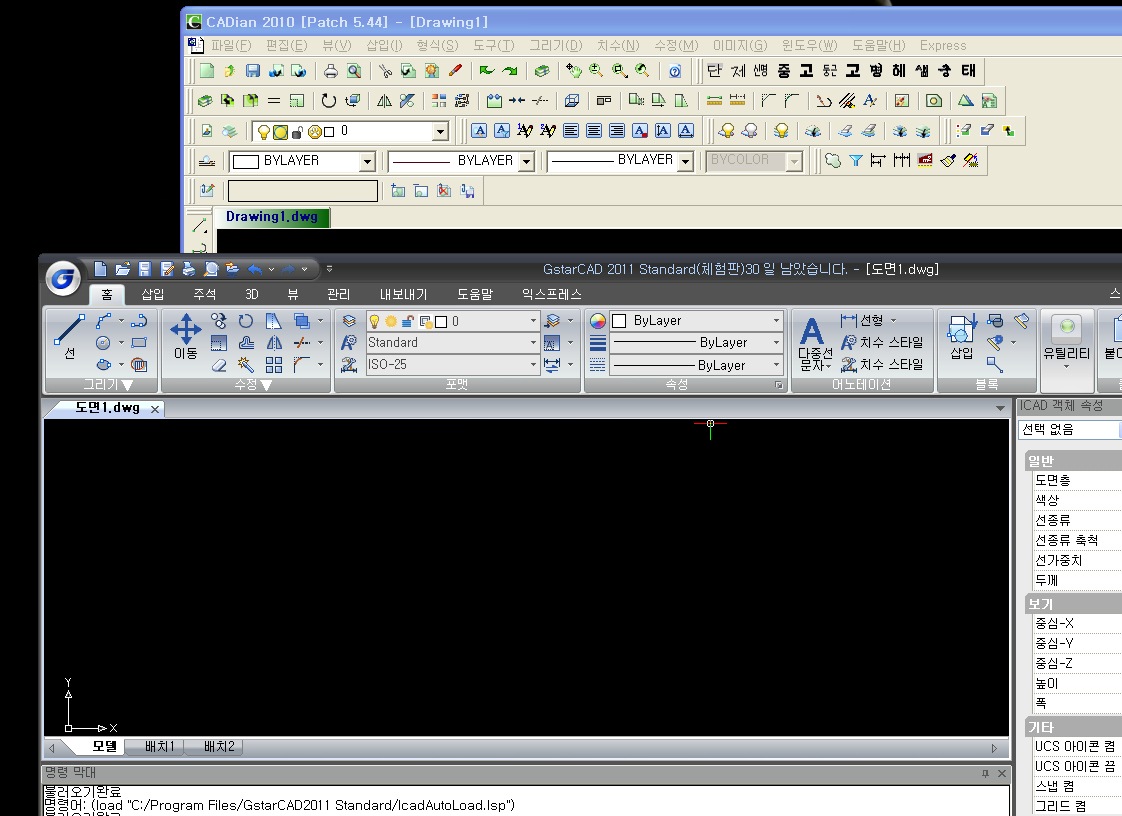Open the Express menu in CADian

click(943, 45)
